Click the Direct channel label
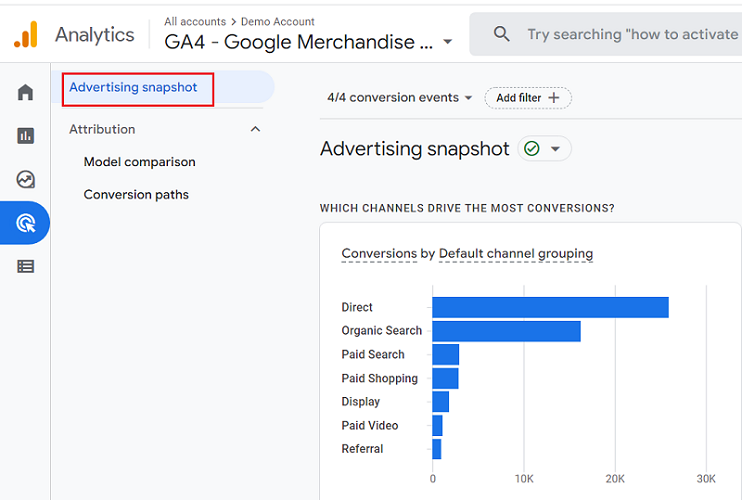The width and height of the screenshot is (742, 500). pos(357,307)
